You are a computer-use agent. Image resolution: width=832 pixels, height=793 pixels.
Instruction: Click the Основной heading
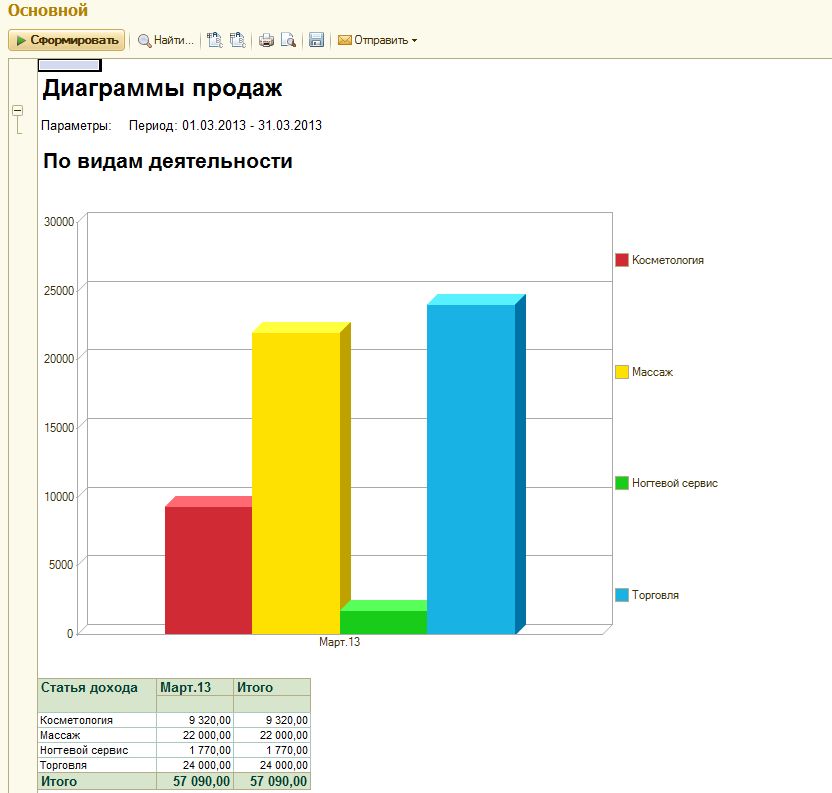point(48,10)
